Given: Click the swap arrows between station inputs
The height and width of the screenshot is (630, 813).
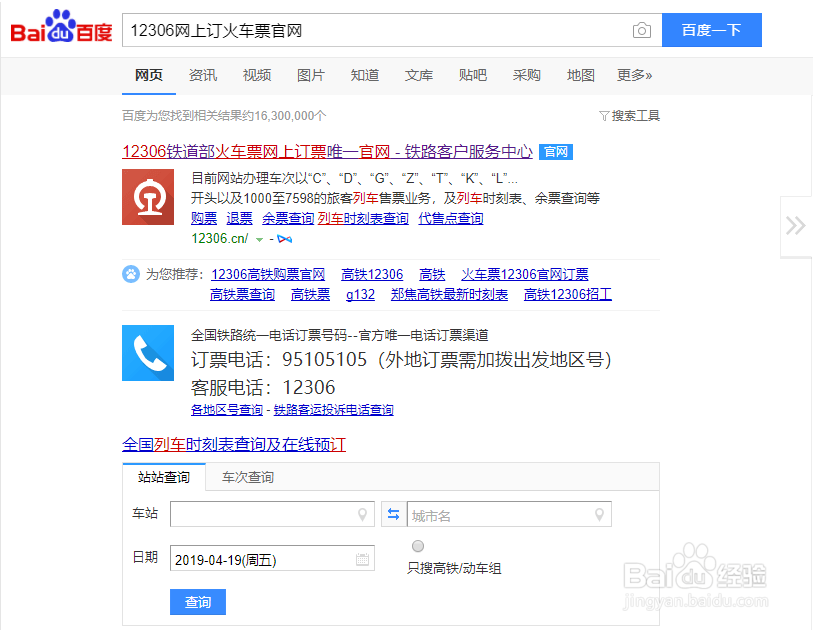Looking at the screenshot, I should pyautogui.click(x=394, y=513).
